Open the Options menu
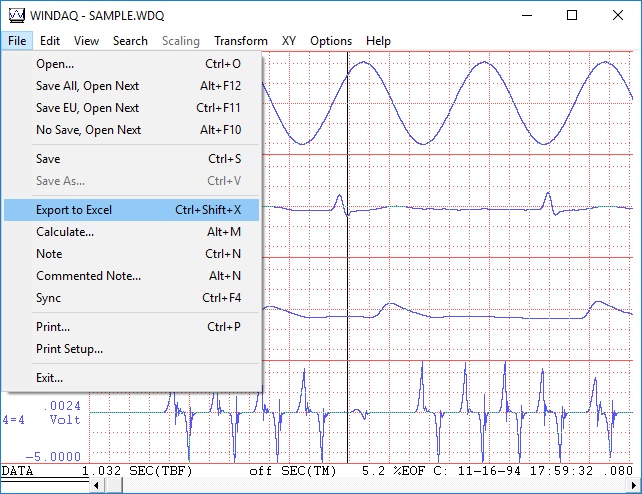The image size is (642, 494). click(x=331, y=41)
